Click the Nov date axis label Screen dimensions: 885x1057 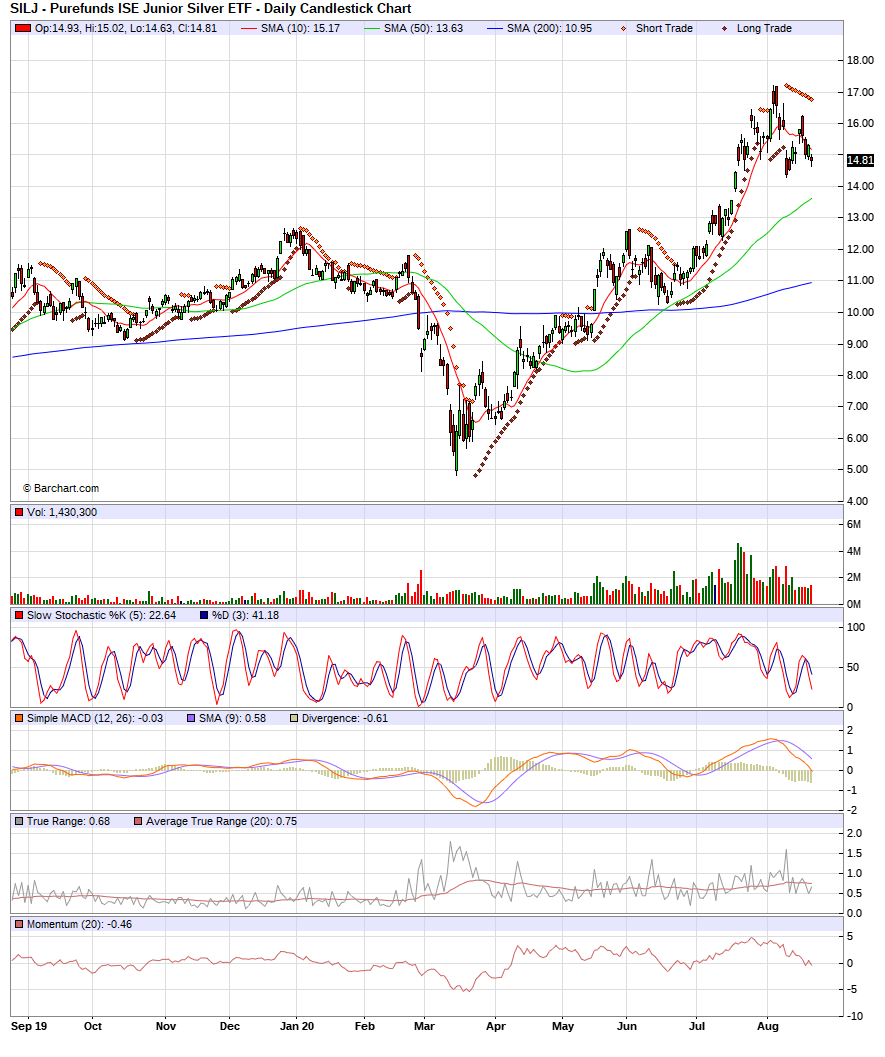[x=166, y=1027]
